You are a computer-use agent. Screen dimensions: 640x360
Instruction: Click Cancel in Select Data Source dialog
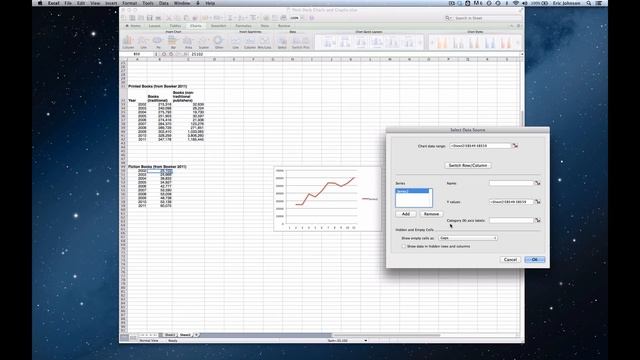[x=510, y=260]
